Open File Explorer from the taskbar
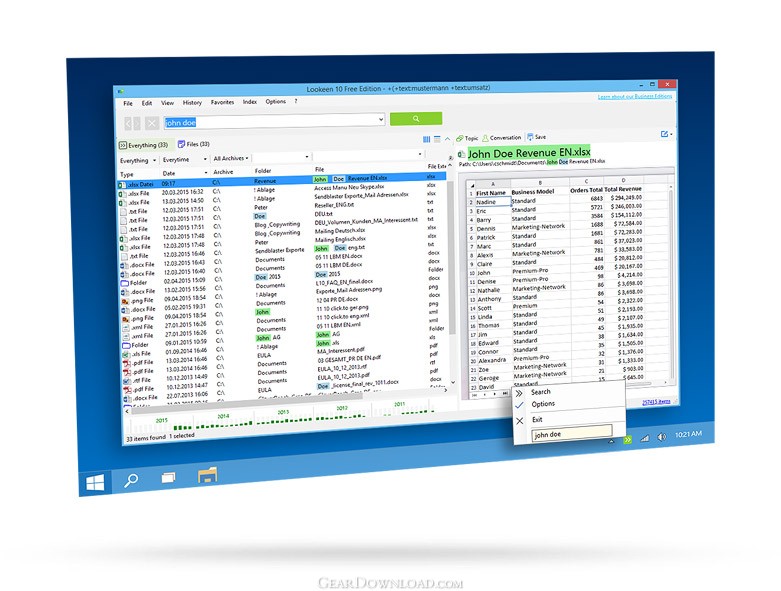The height and width of the screenshot is (591, 781). click(x=207, y=475)
